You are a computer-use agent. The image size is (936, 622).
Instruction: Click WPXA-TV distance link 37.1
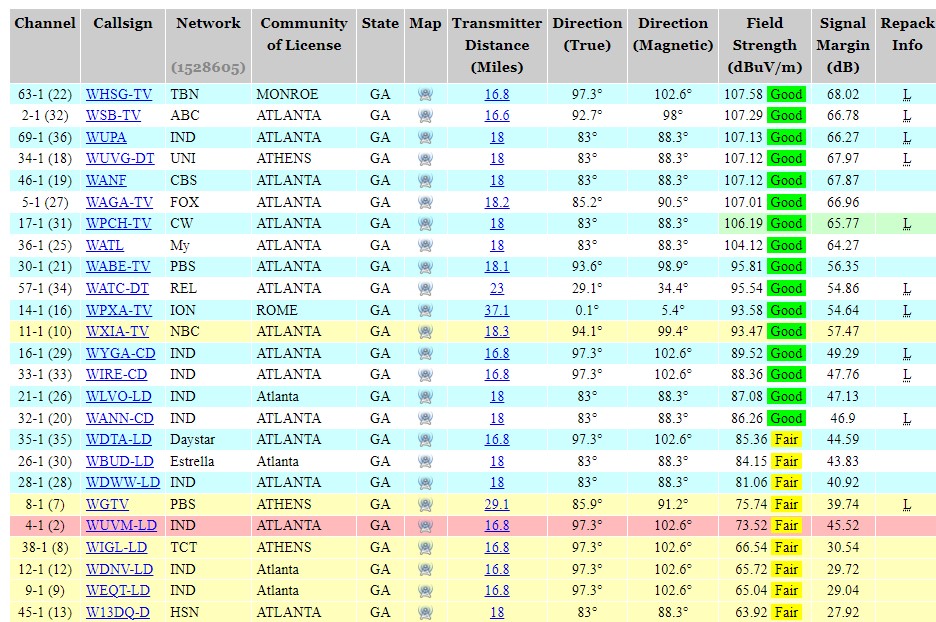(x=497, y=310)
